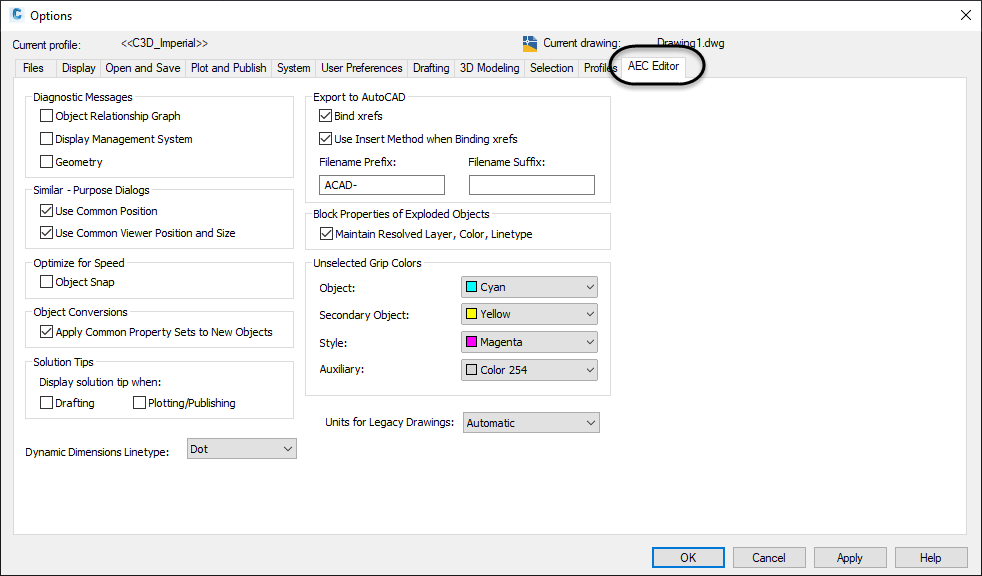Go to the User Preferences tab
Image resolution: width=982 pixels, height=576 pixels.
click(362, 68)
